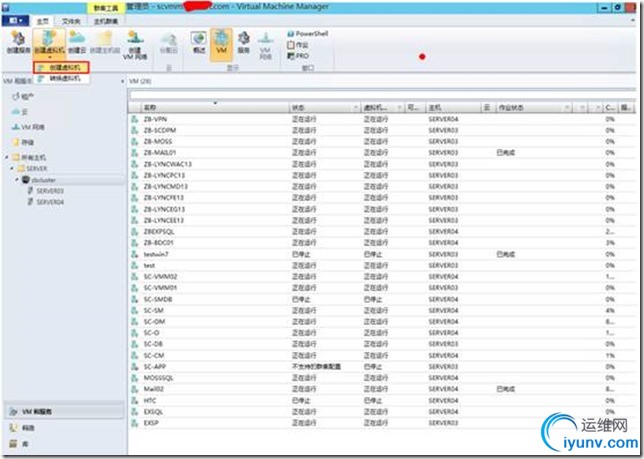644x459 pixels.
Task: Select the highlighted VM view button
Action: tap(221, 44)
